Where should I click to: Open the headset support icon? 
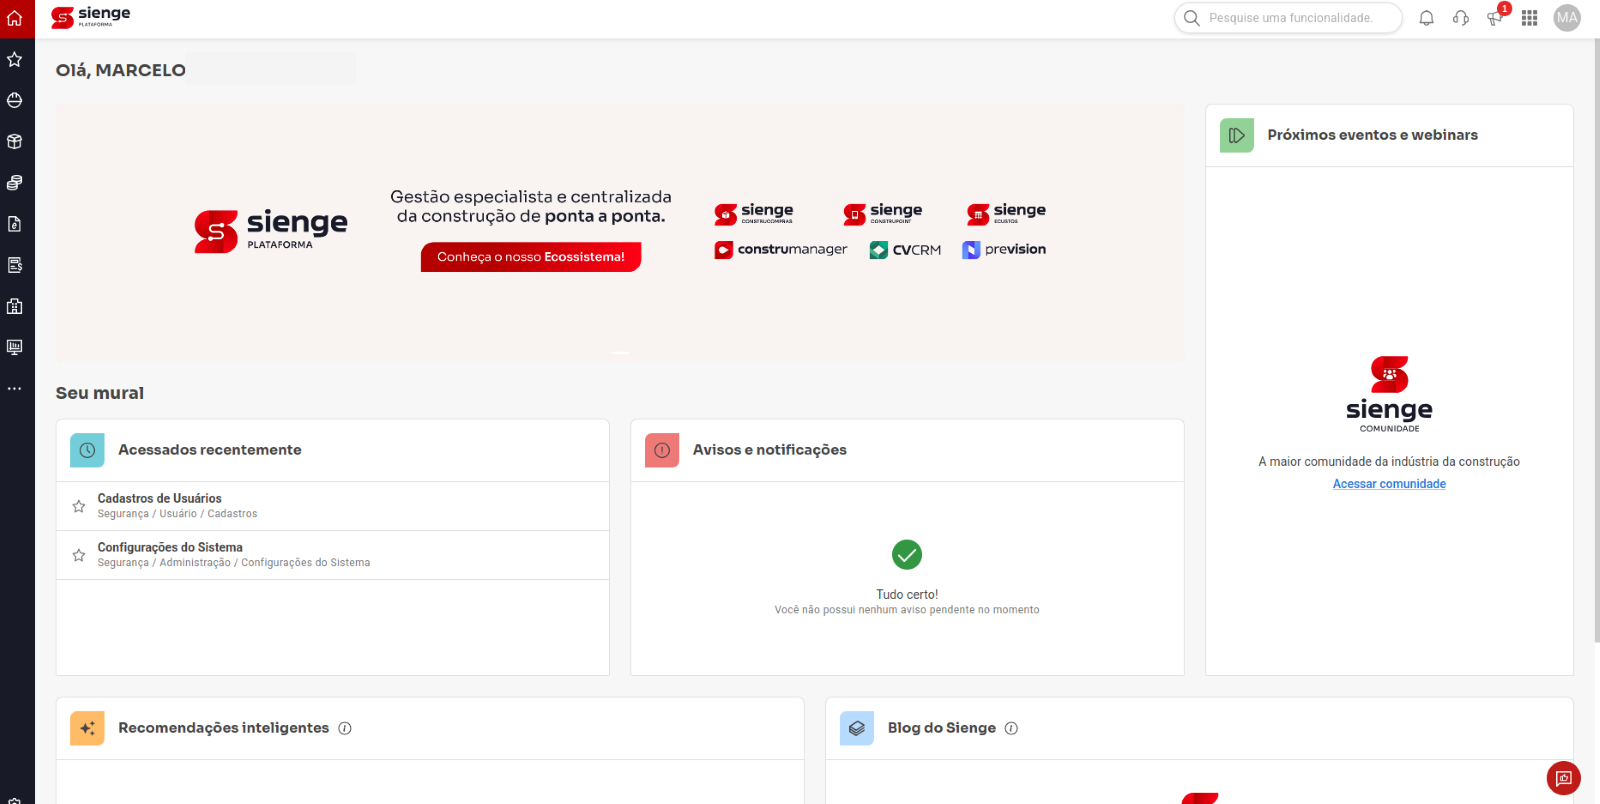point(1461,18)
